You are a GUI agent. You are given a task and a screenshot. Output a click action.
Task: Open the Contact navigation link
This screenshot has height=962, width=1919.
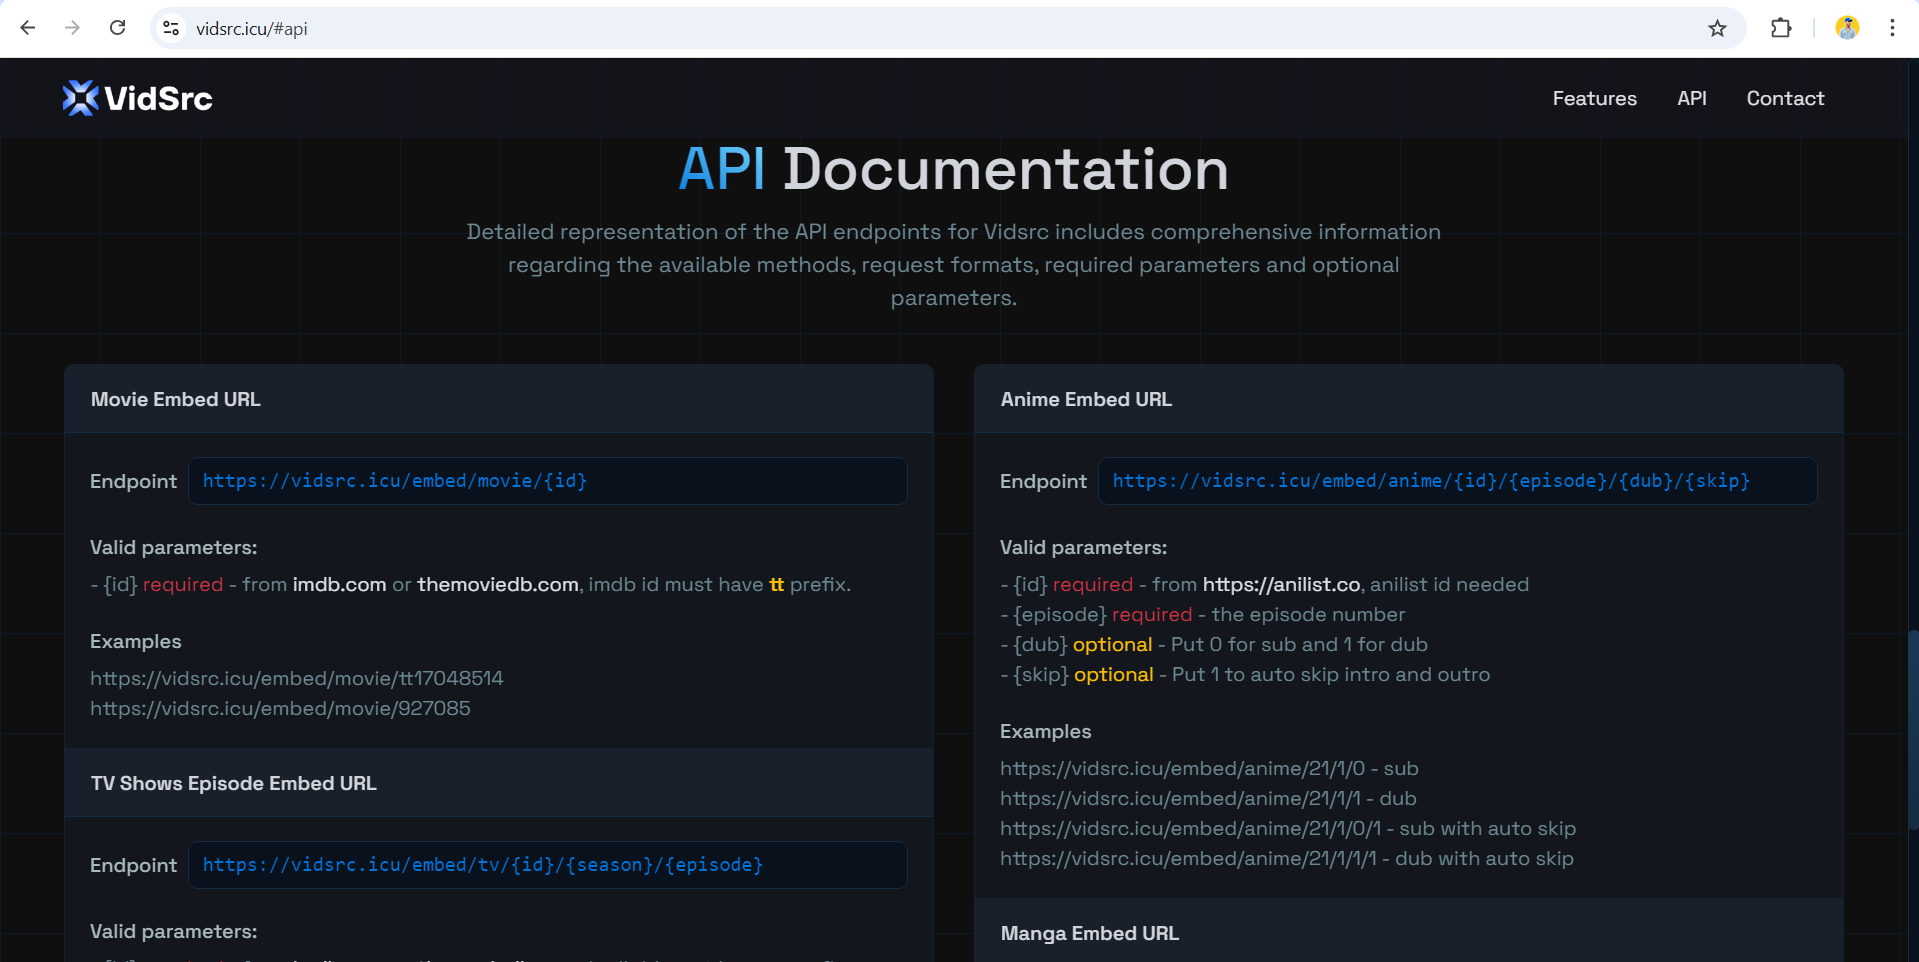tap(1784, 98)
